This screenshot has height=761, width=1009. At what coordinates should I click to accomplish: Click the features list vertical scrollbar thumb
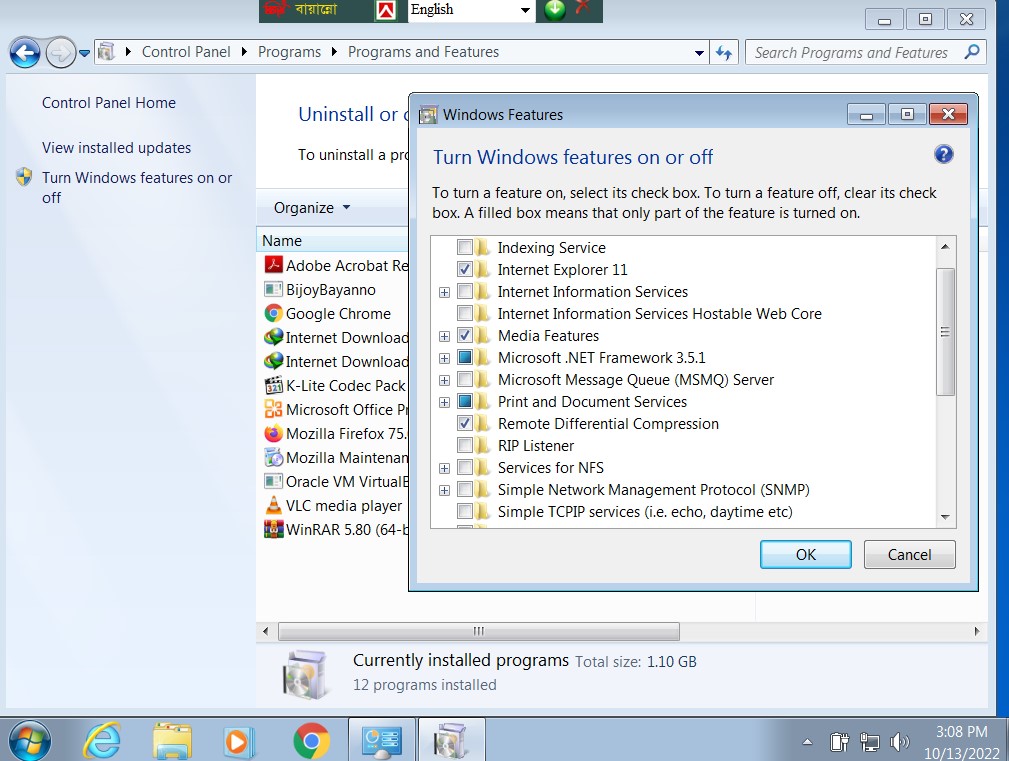[x=945, y=332]
